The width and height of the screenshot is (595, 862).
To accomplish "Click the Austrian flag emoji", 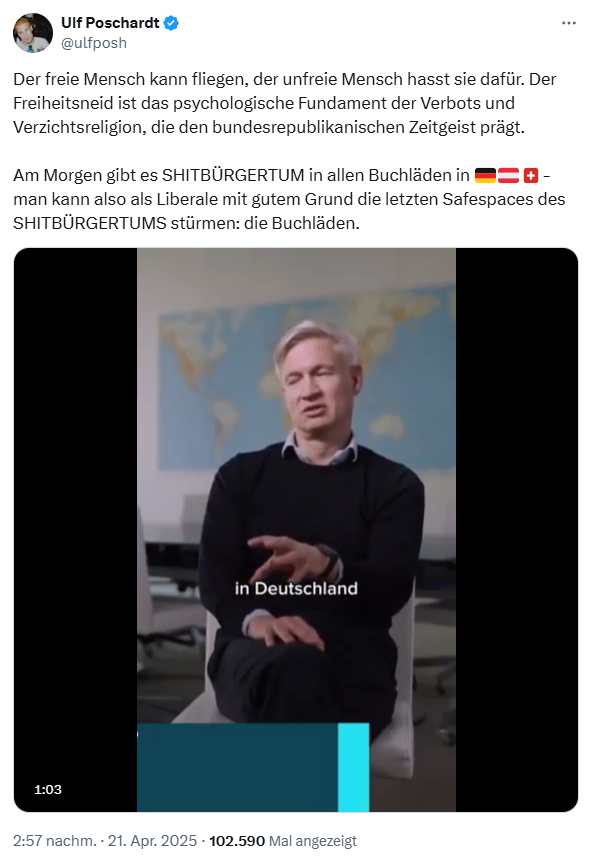I will [508, 175].
